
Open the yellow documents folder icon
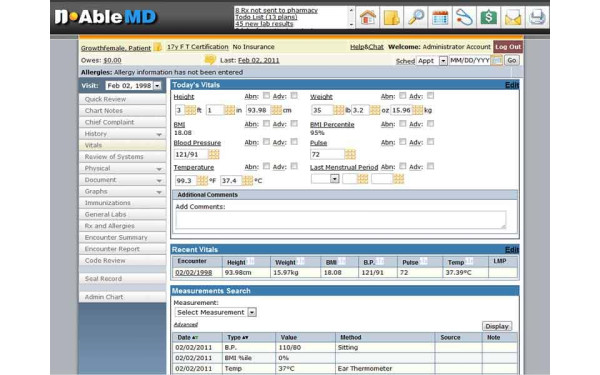point(391,17)
